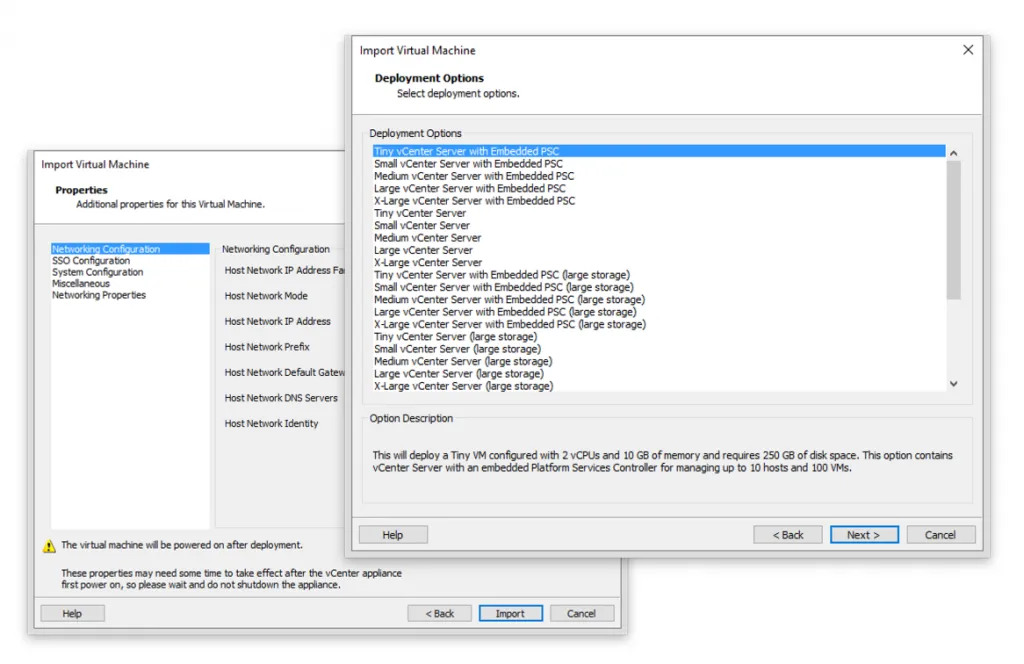The image size is (1024, 664).
Task: Pick Large vCenter Server with Embedded PSC (large storage)
Action: [659, 312]
